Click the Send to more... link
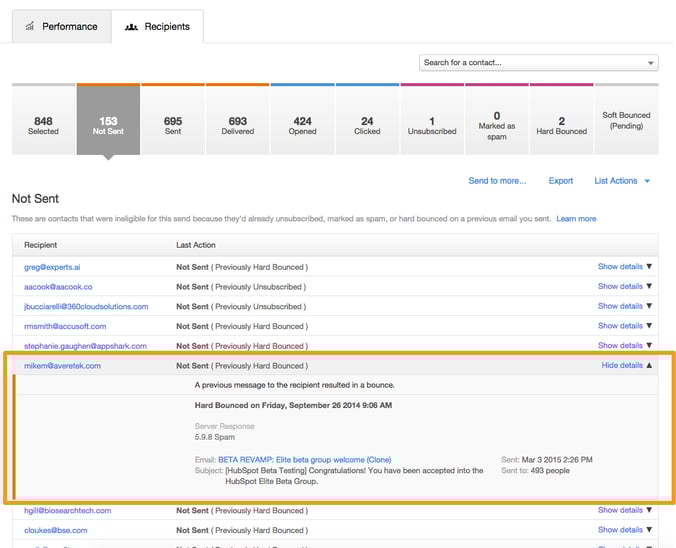This screenshot has width=676, height=548. pos(497,181)
